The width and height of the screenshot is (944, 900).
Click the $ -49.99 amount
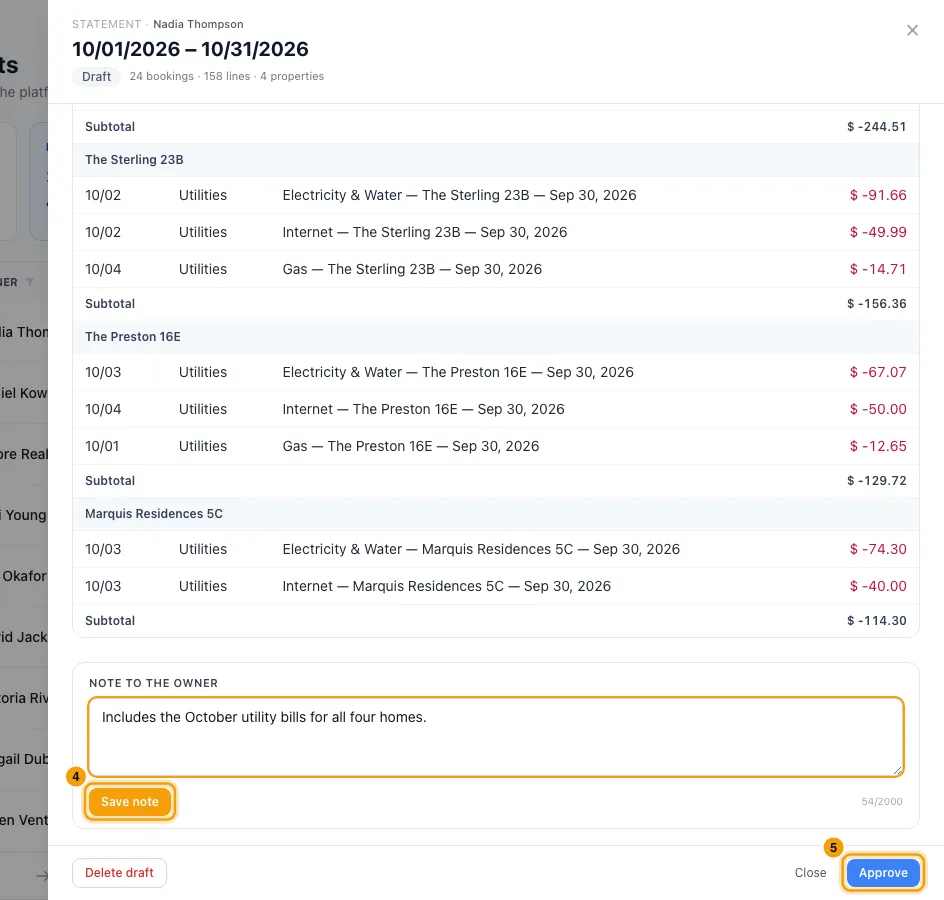click(878, 232)
